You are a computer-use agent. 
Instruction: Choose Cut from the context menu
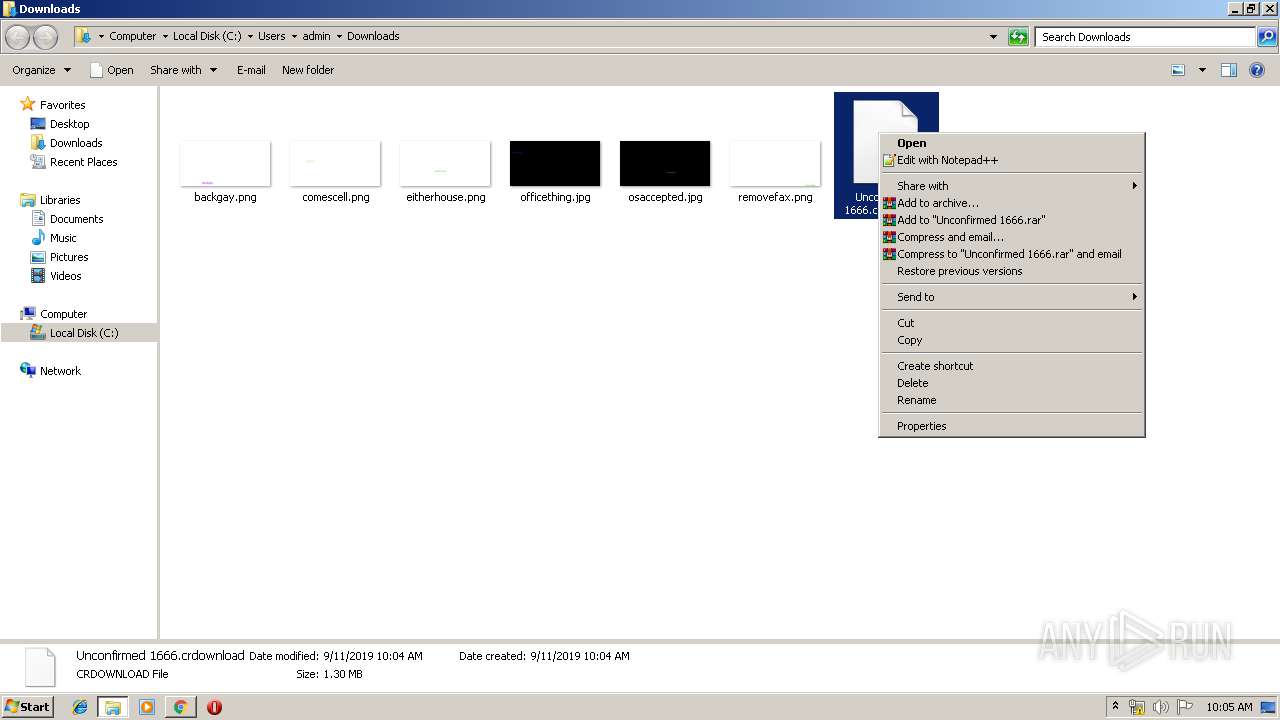[x=1011, y=323]
